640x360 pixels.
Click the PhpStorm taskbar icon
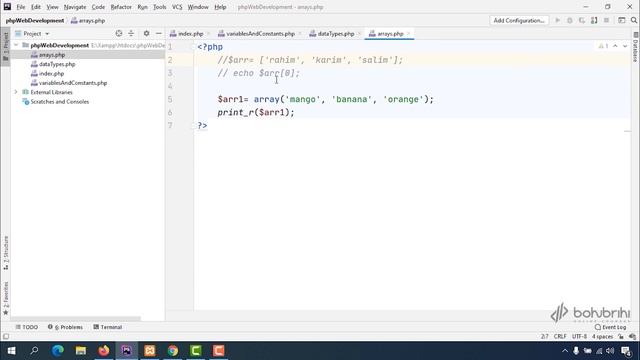[x=127, y=351]
